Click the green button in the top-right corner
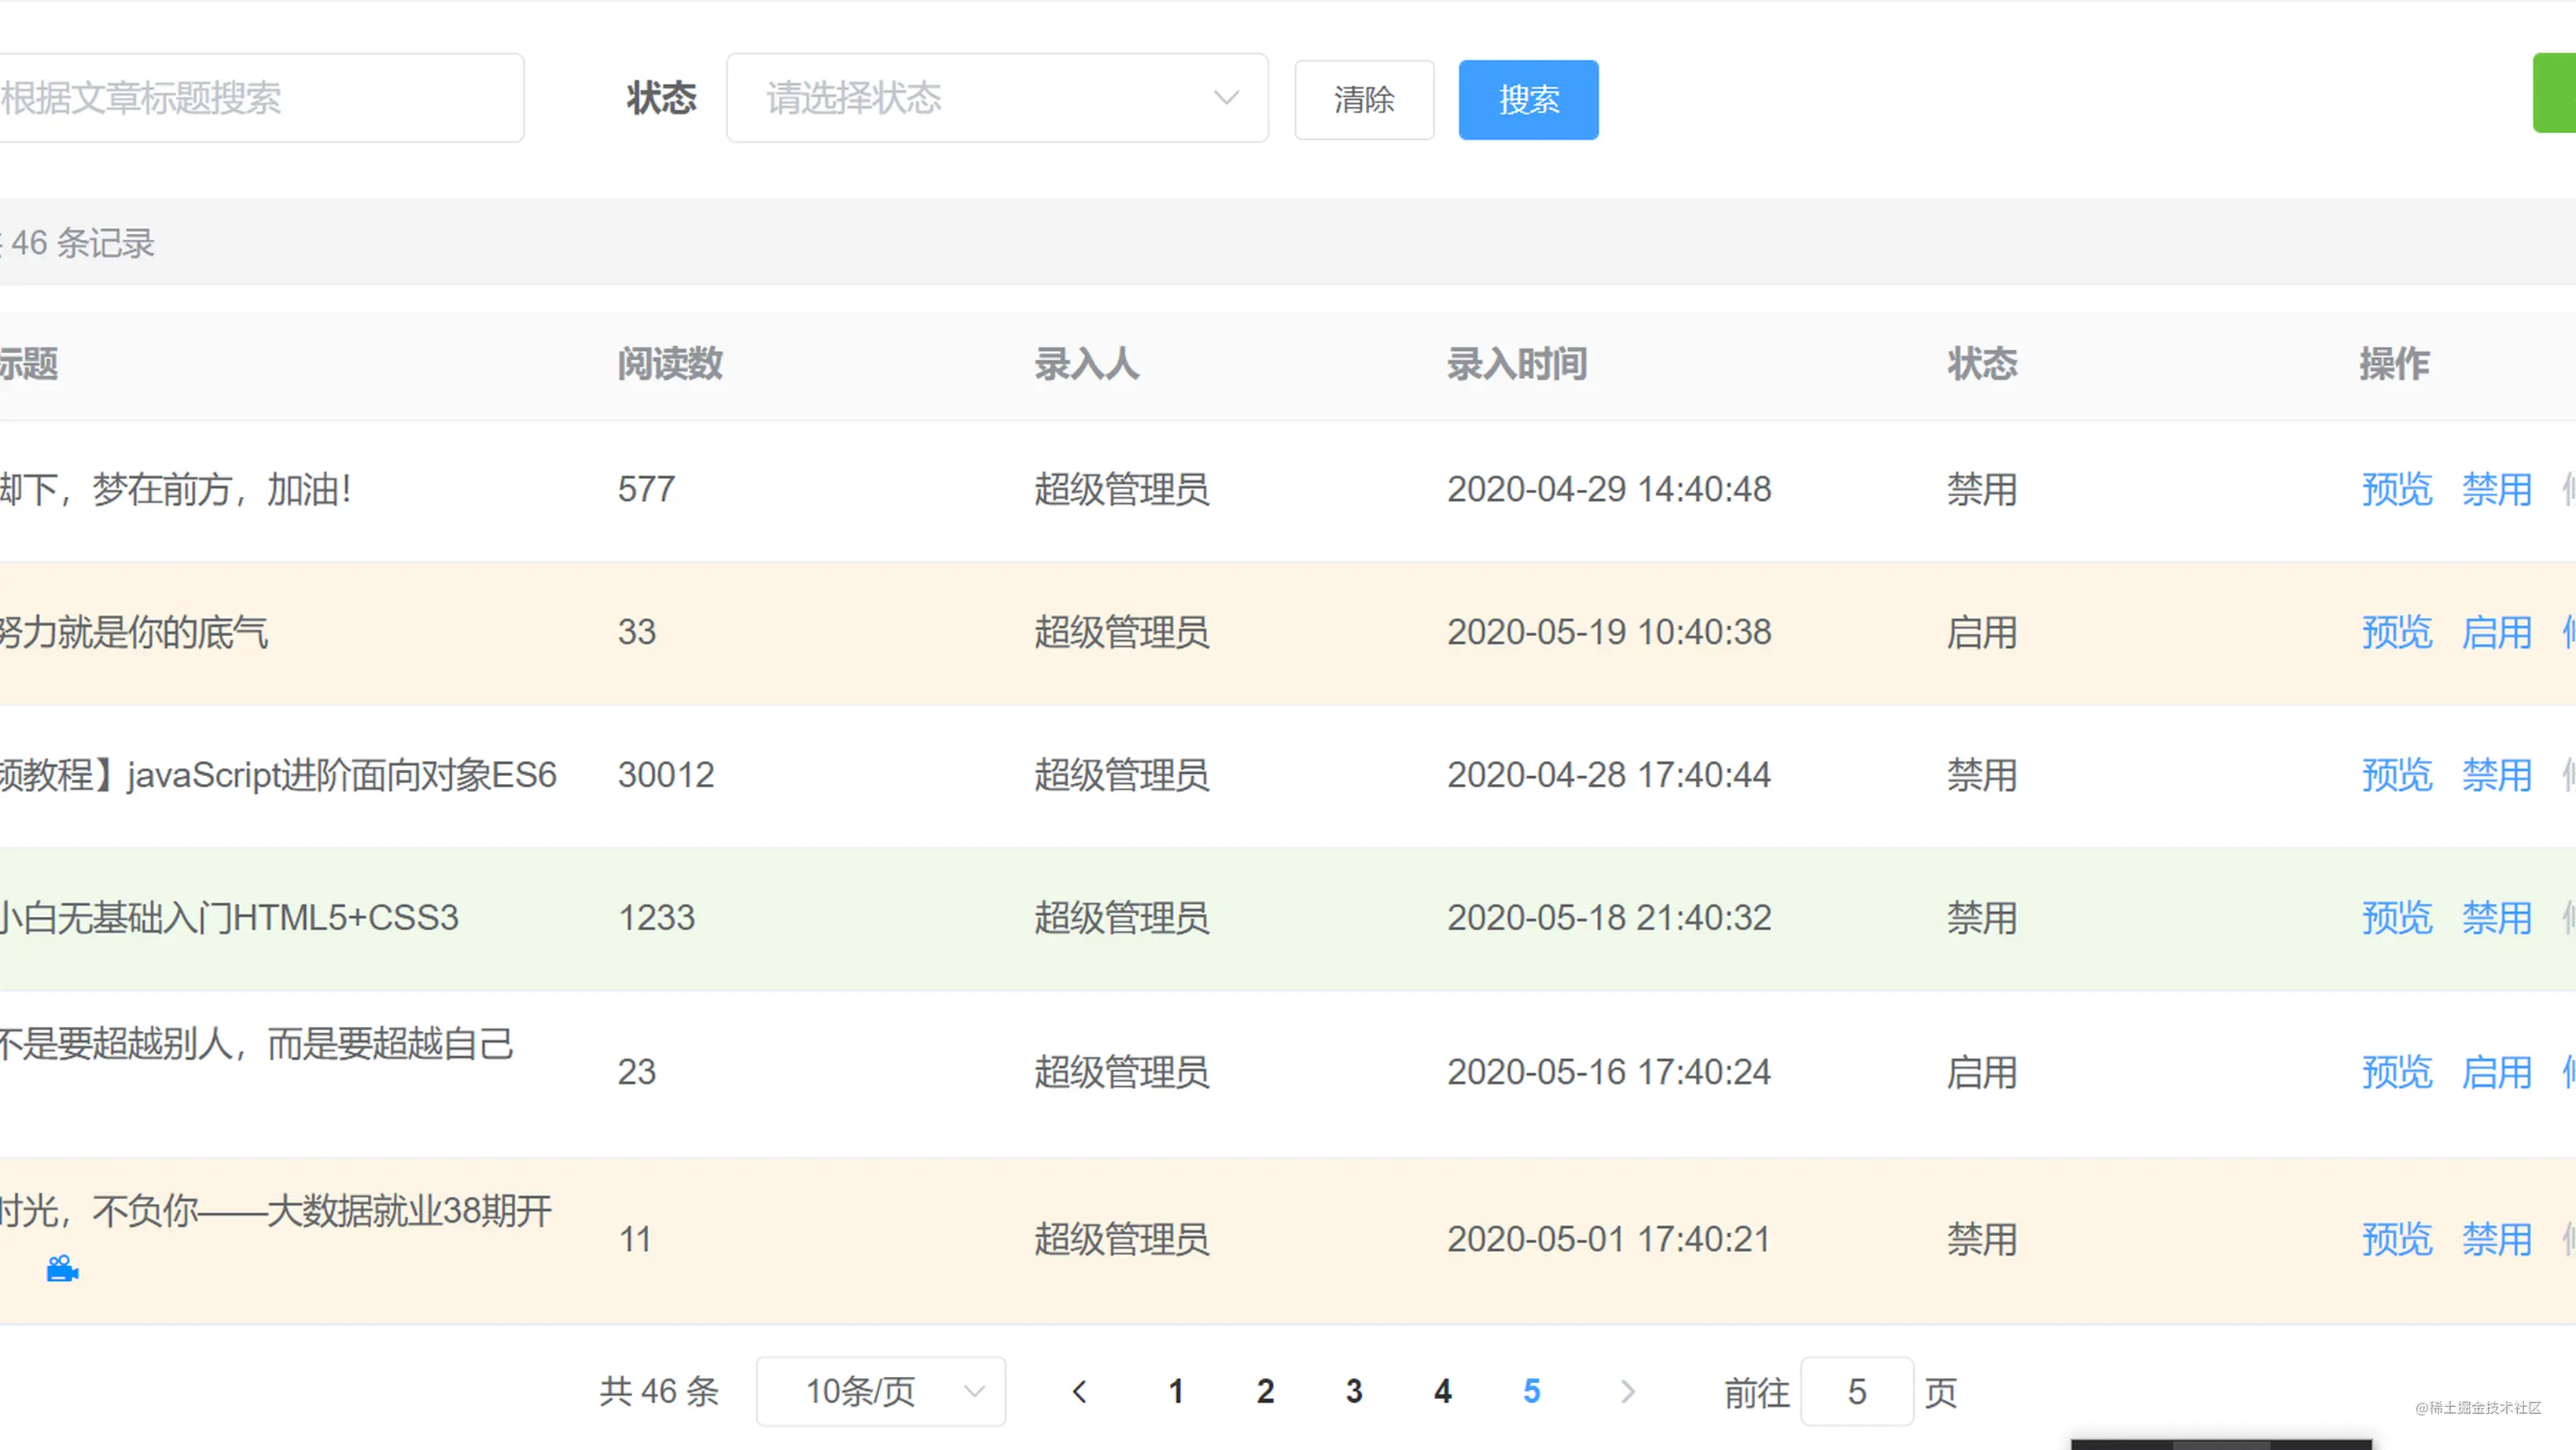 2556,94
